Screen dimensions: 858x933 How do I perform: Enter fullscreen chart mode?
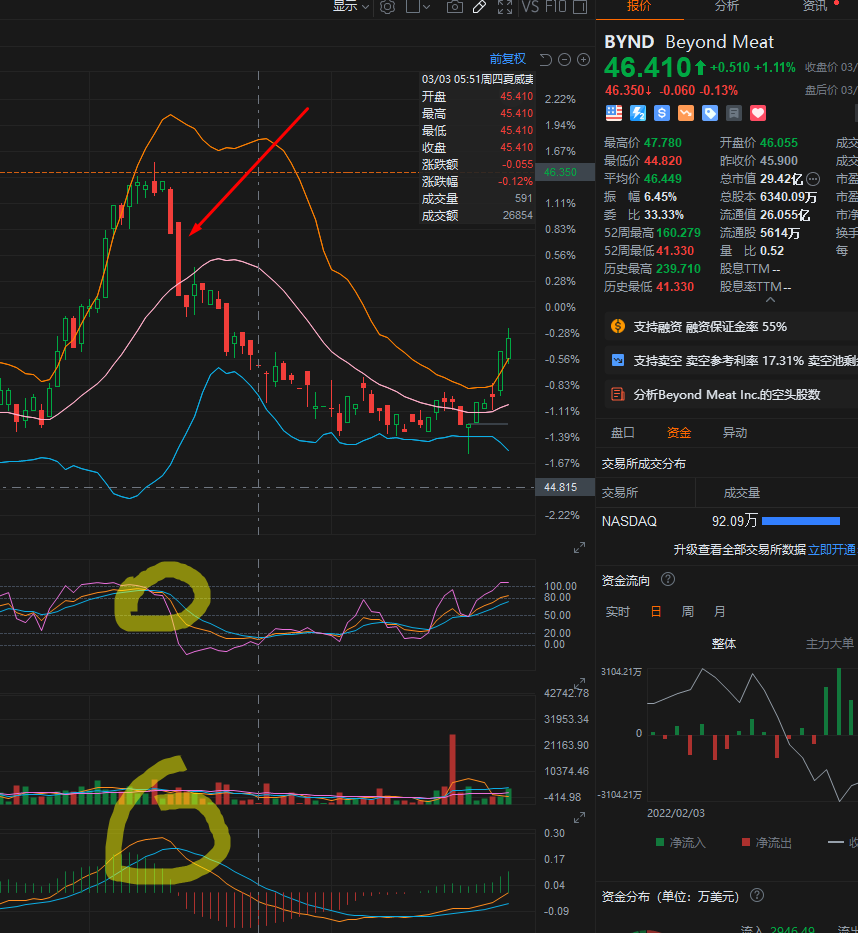tap(505, 7)
